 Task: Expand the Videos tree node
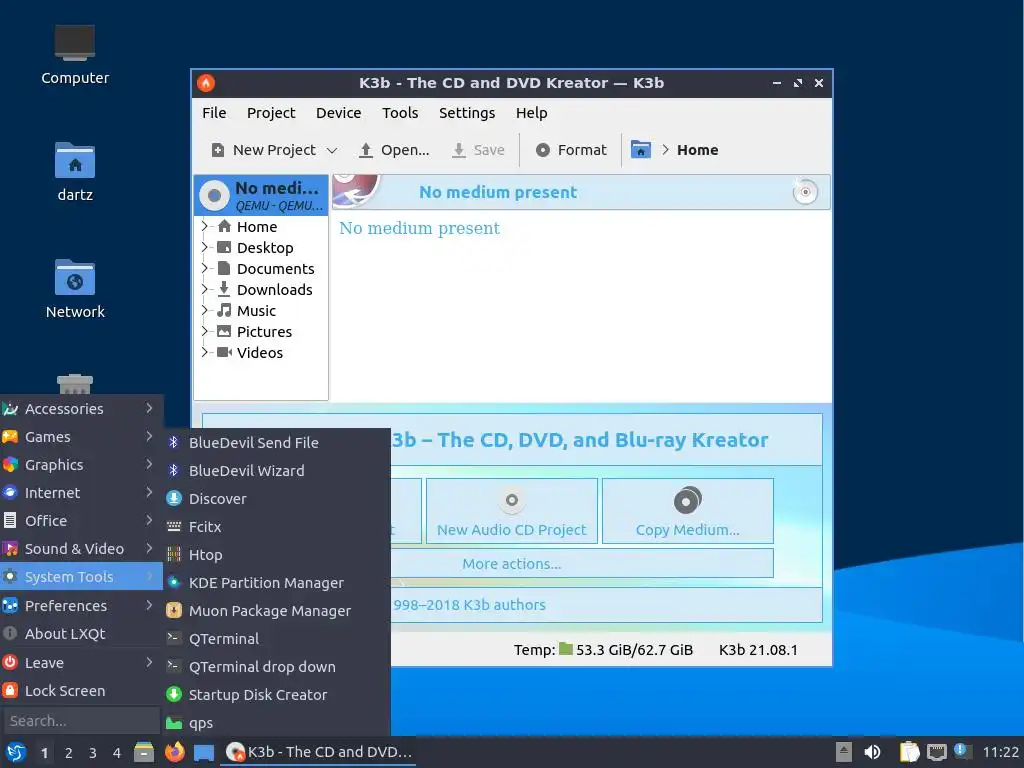pyautogui.click(x=205, y=351)
